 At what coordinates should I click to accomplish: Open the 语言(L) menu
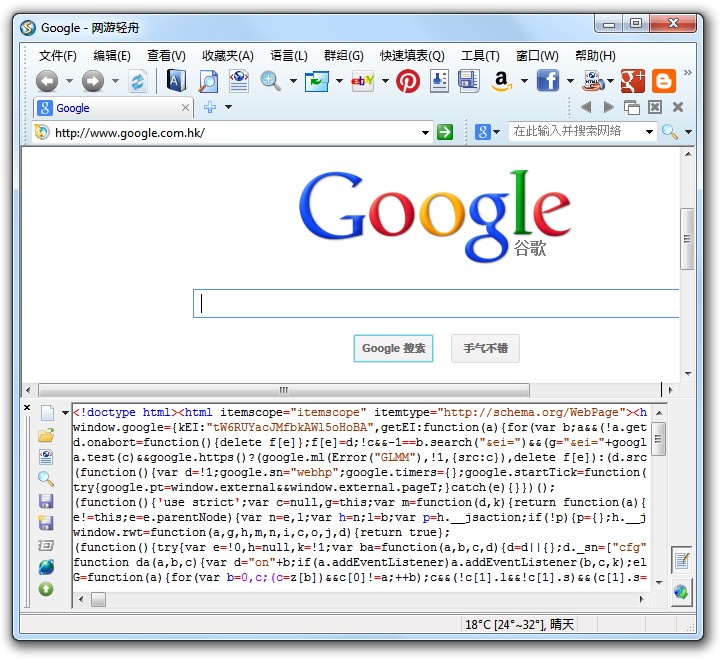coord(289,56)
